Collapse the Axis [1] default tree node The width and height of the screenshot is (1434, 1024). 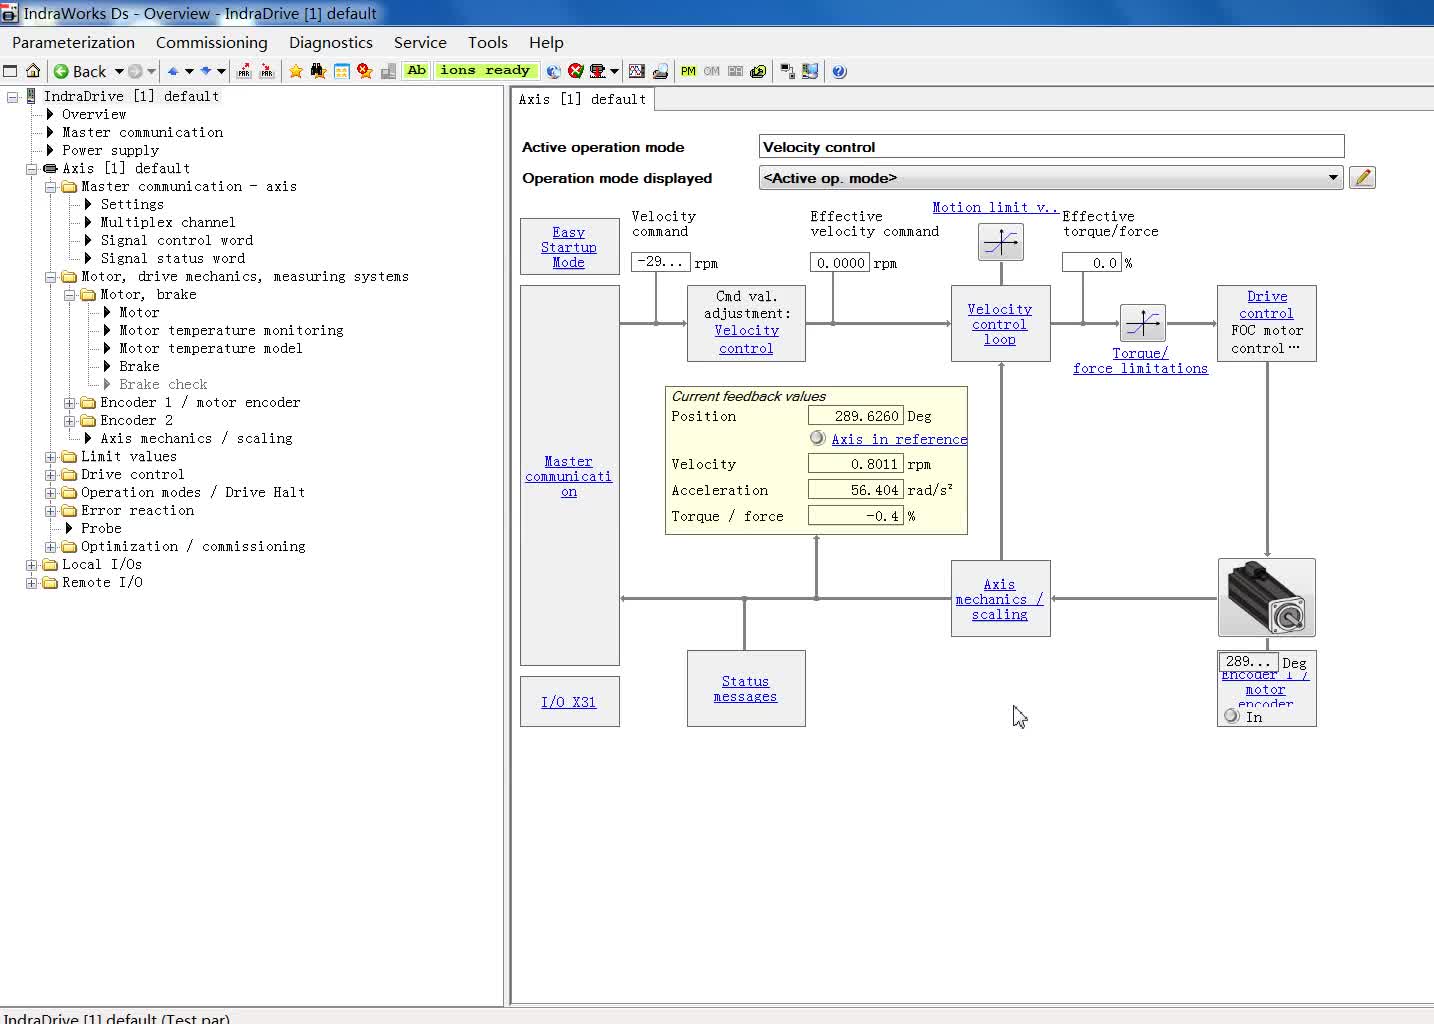pyautogui.click(x=32, y=169)
